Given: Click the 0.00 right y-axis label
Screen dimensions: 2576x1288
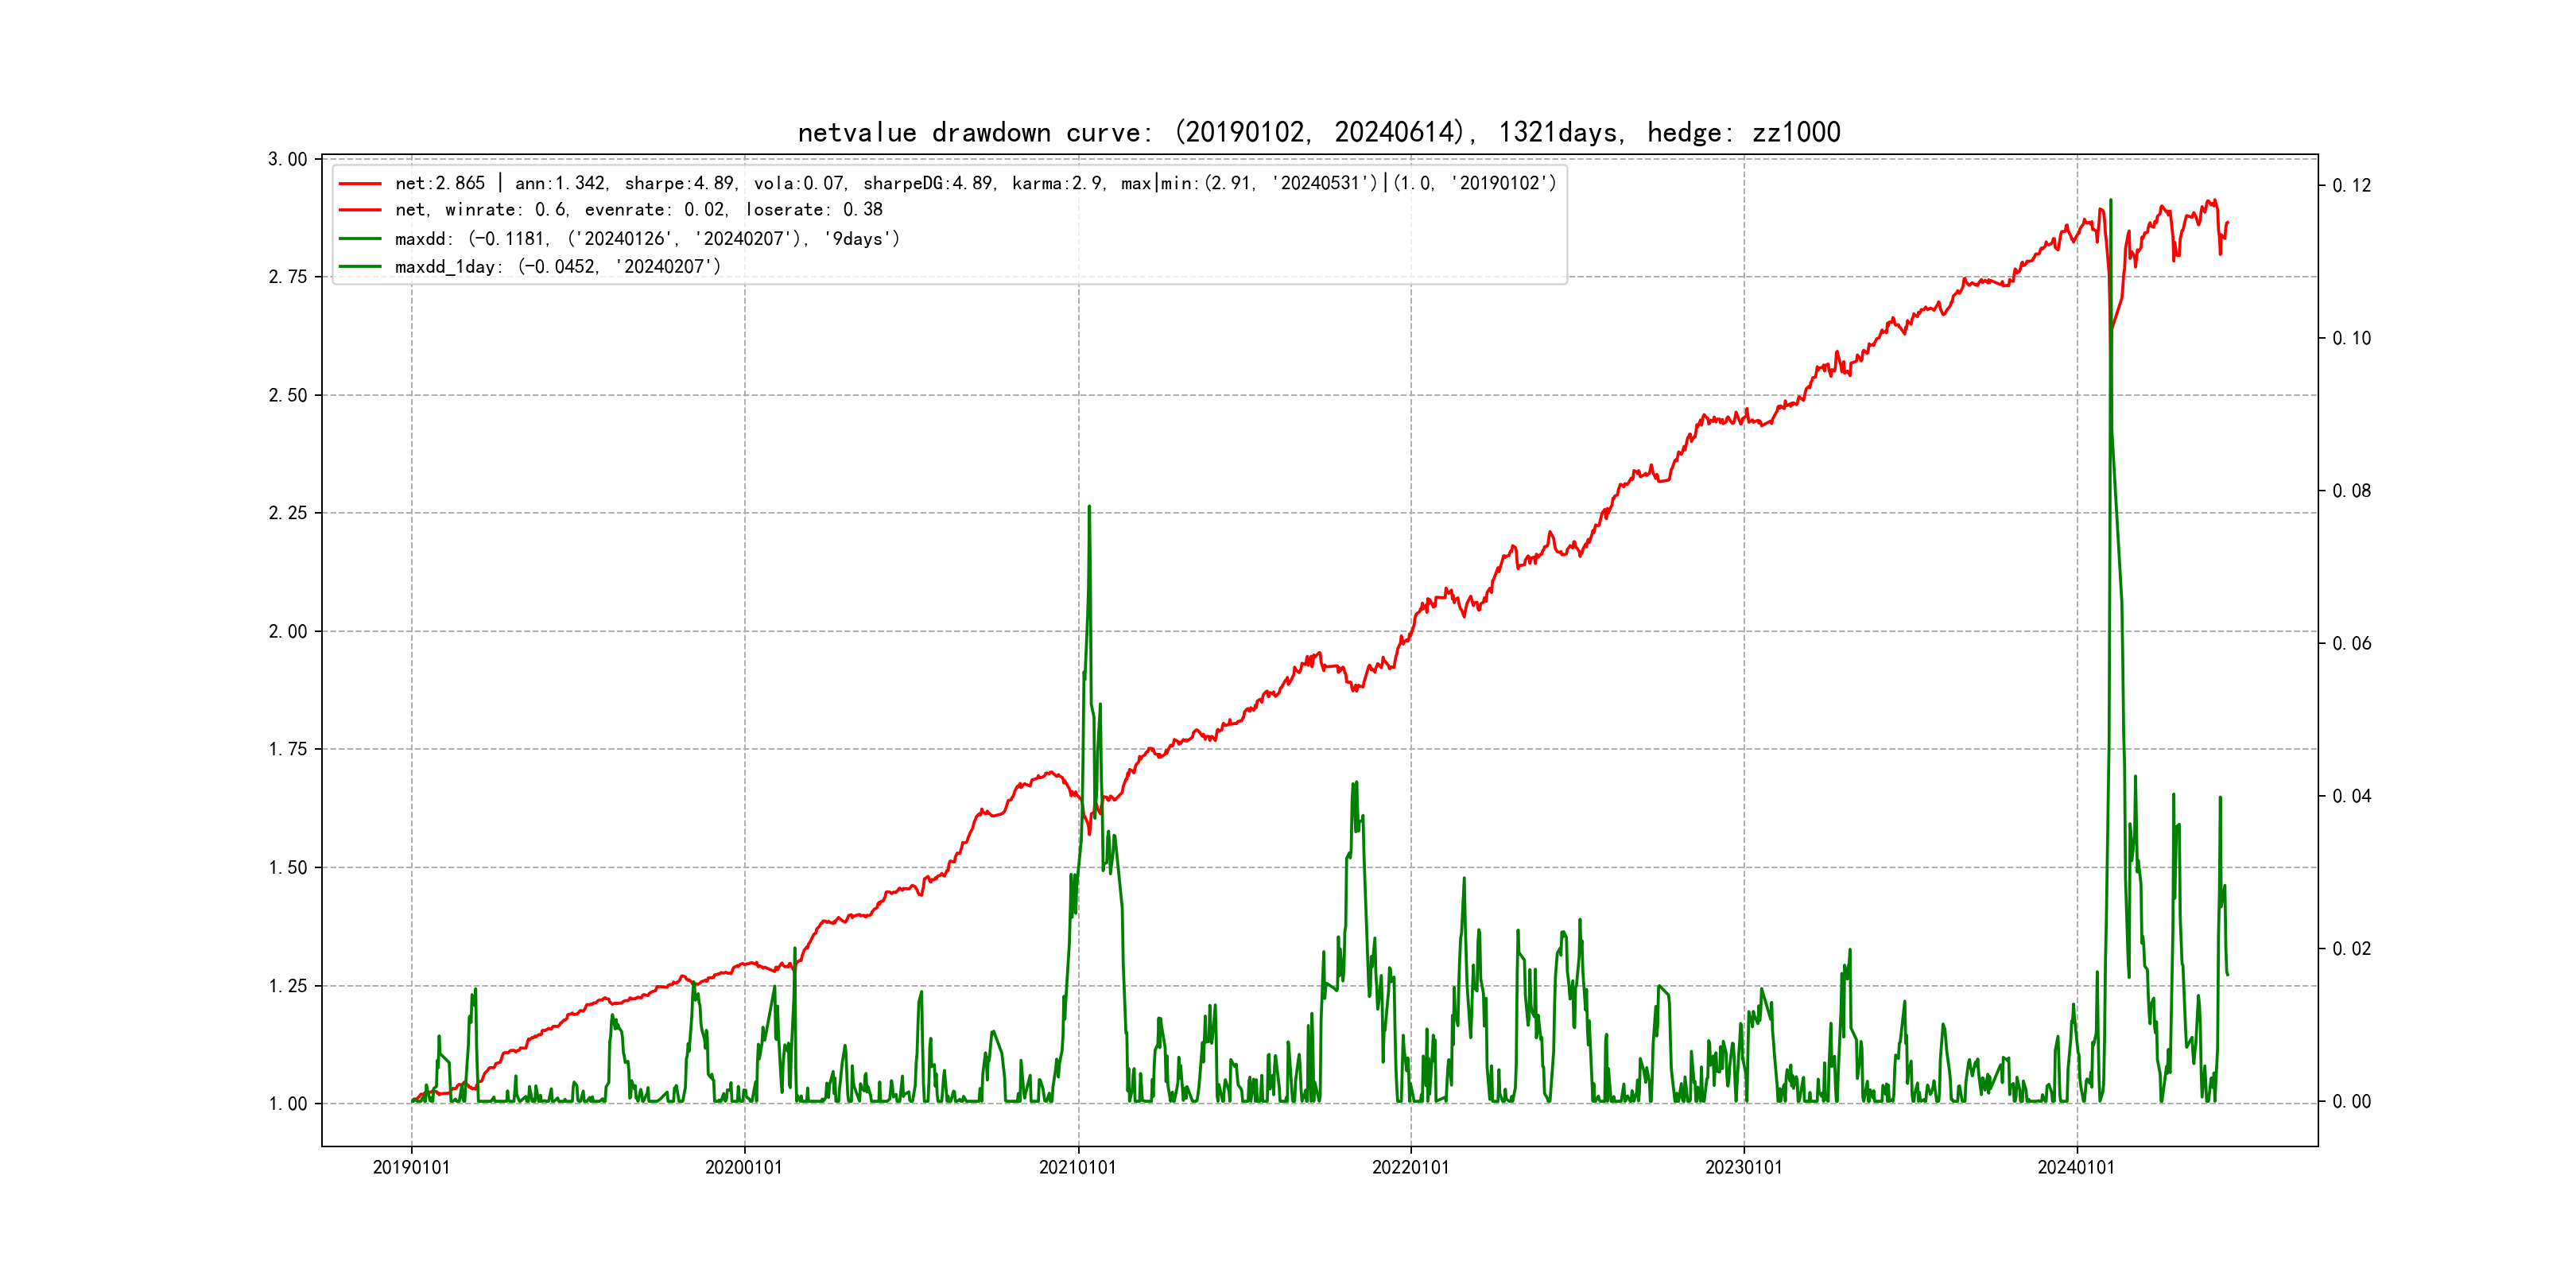Looking at the screenshot, I should [x=2351, y=1101].
